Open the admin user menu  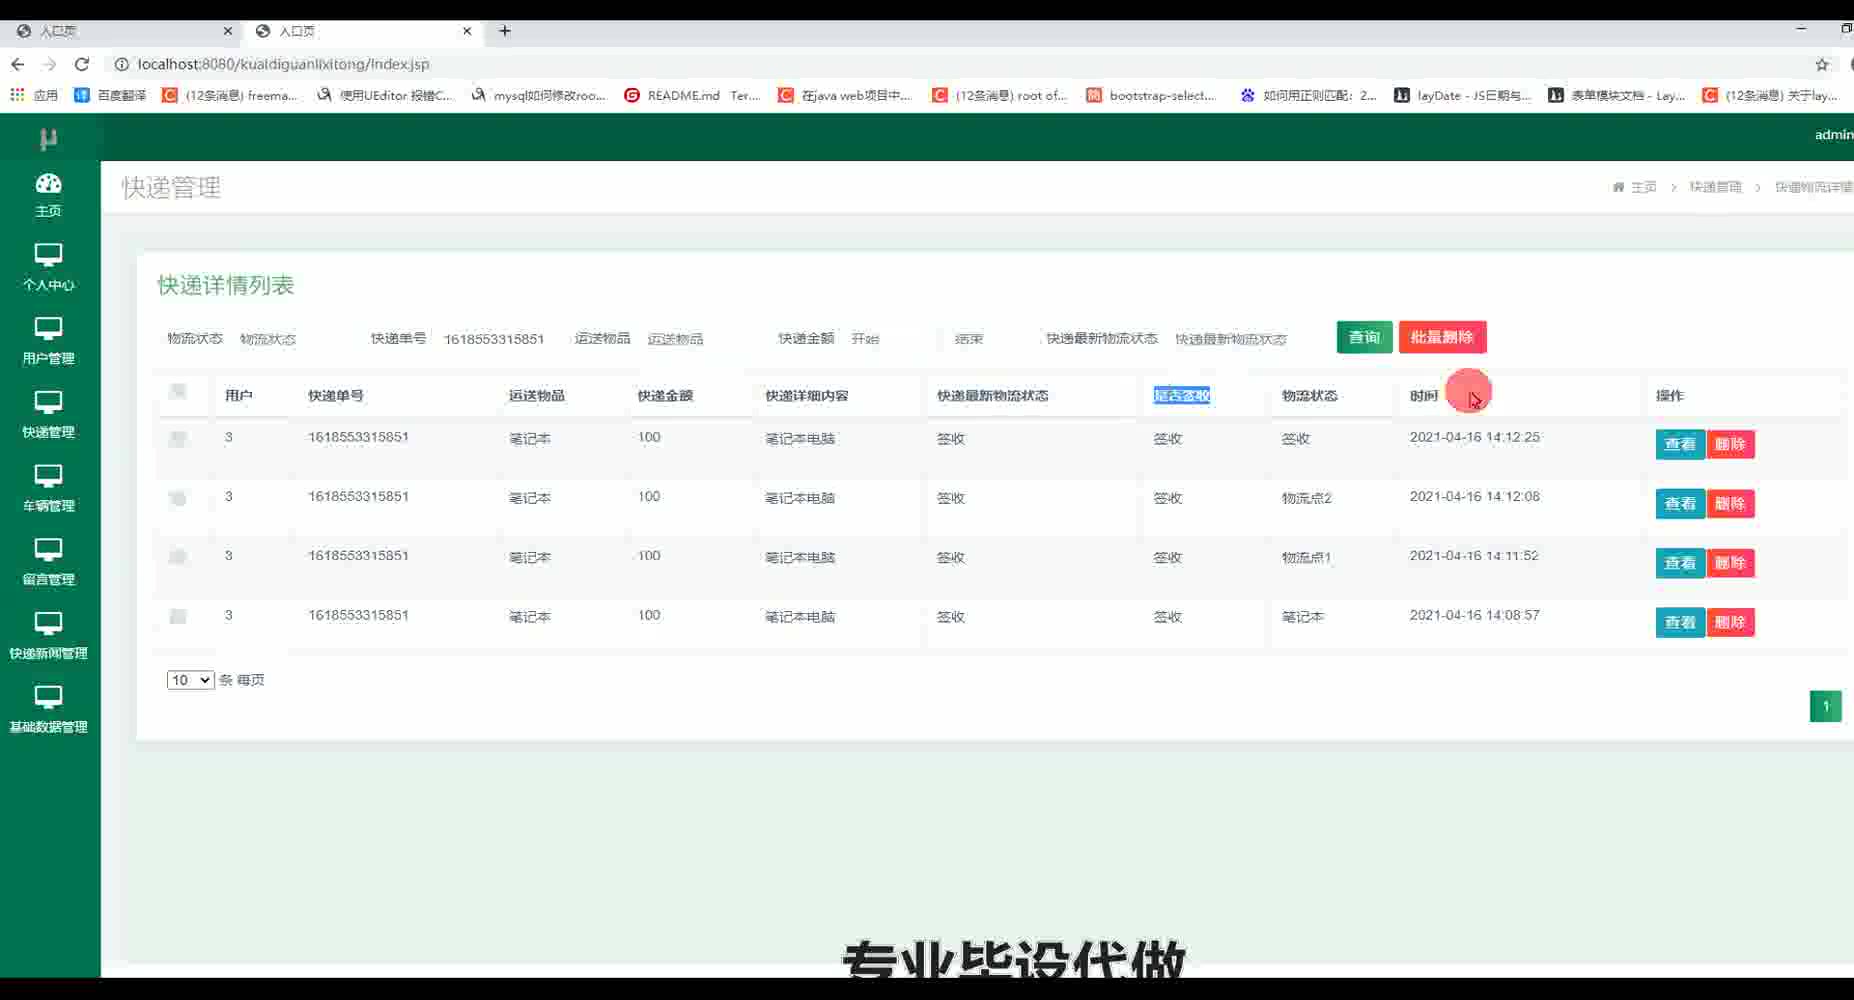pos(1833,134)
